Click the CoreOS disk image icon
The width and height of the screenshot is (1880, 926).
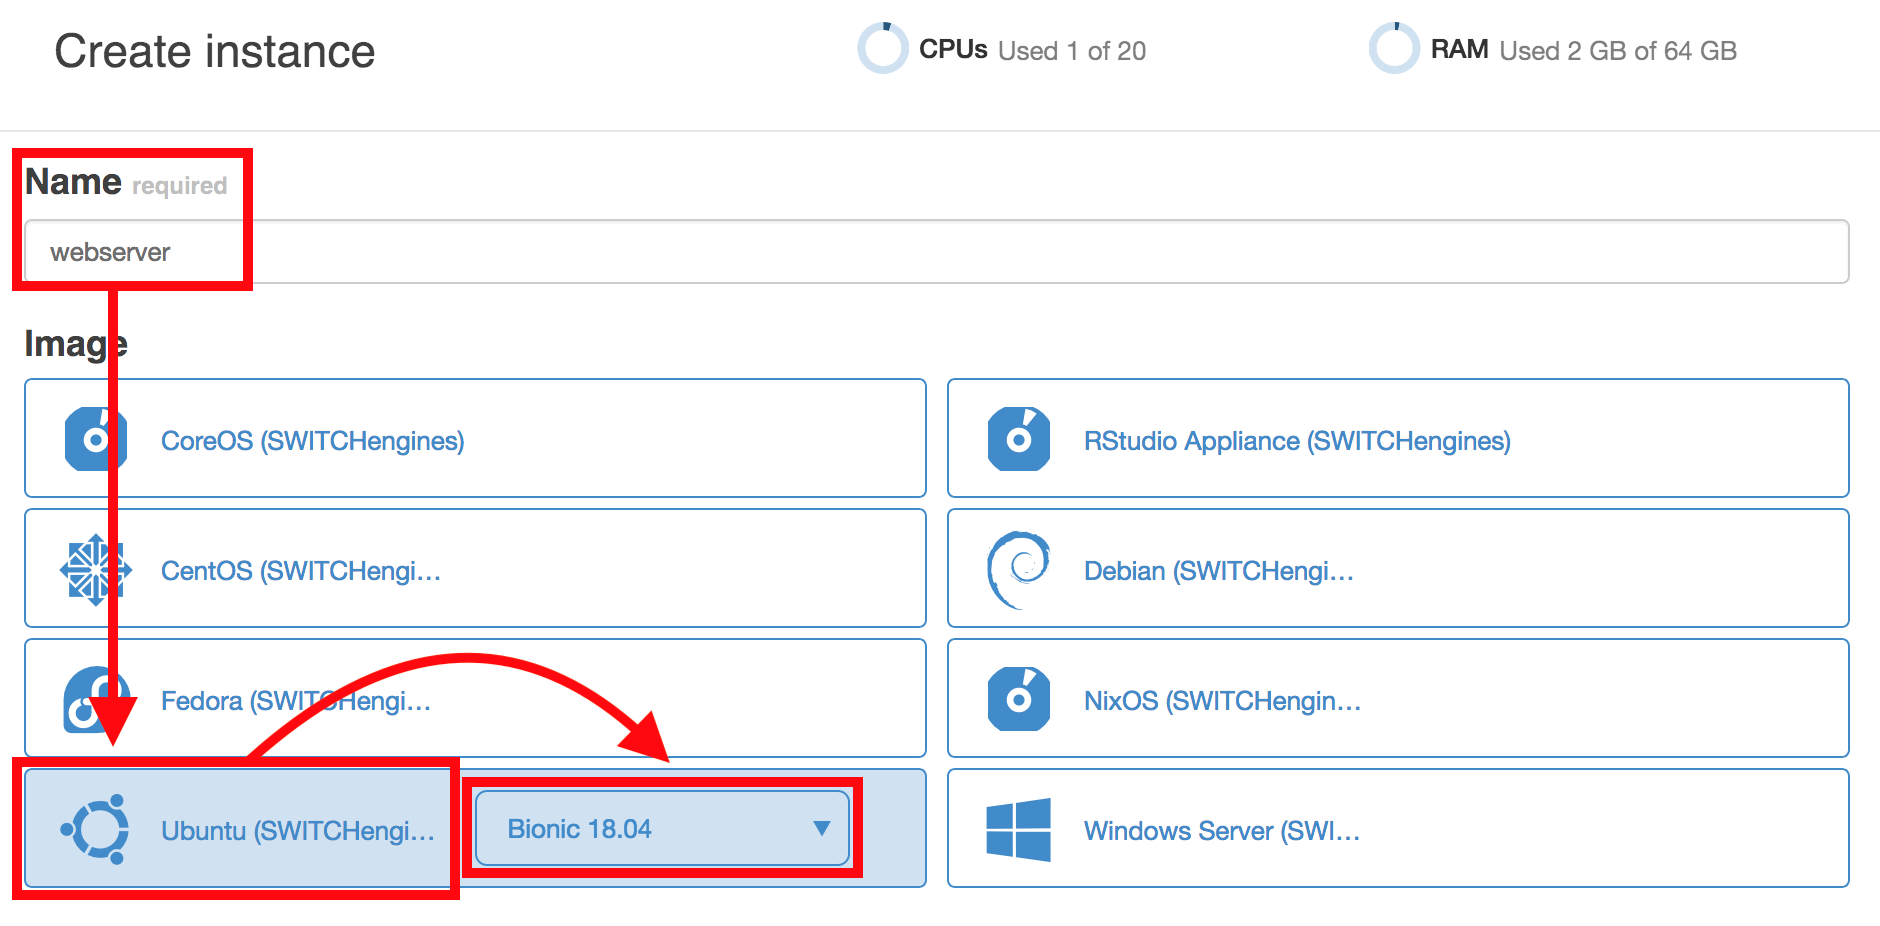(x=95, y=438)
